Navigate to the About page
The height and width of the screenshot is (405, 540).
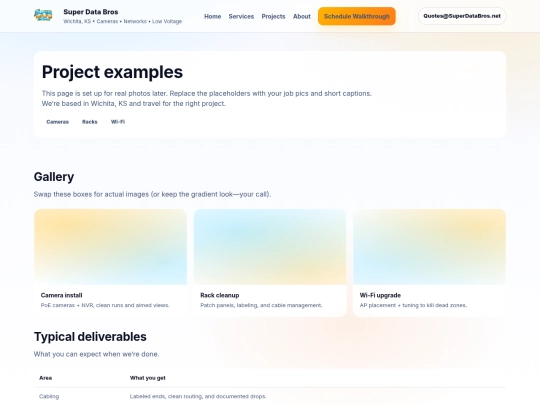point(302,16)
